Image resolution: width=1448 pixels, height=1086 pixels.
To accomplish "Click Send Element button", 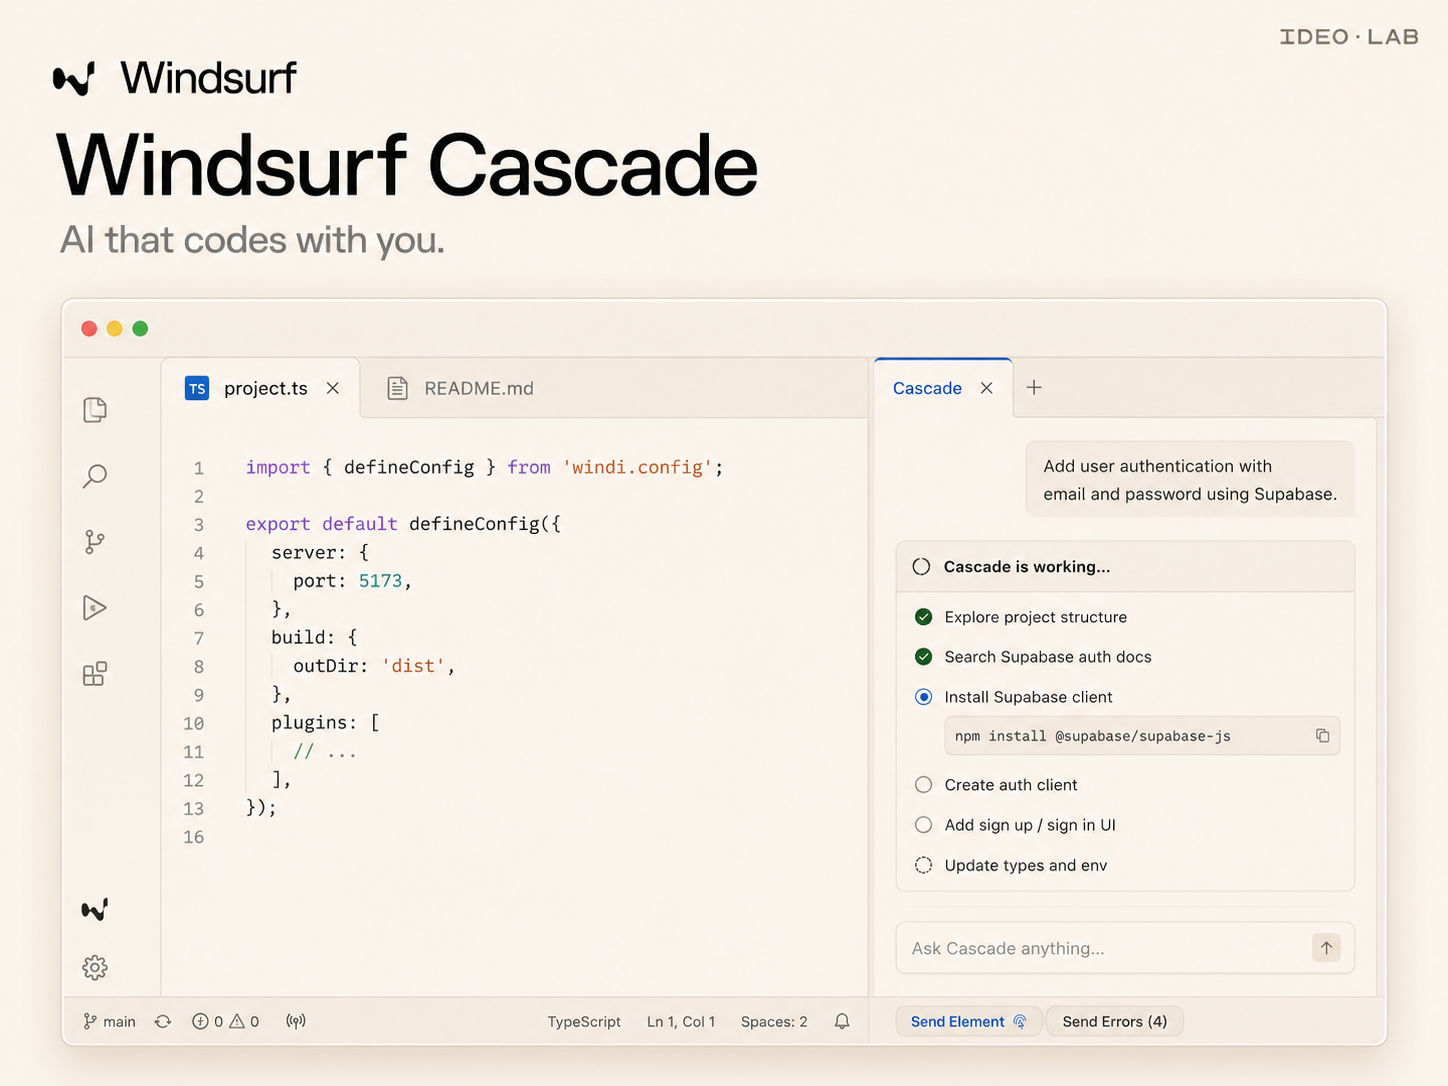I will click(968, 1021).
